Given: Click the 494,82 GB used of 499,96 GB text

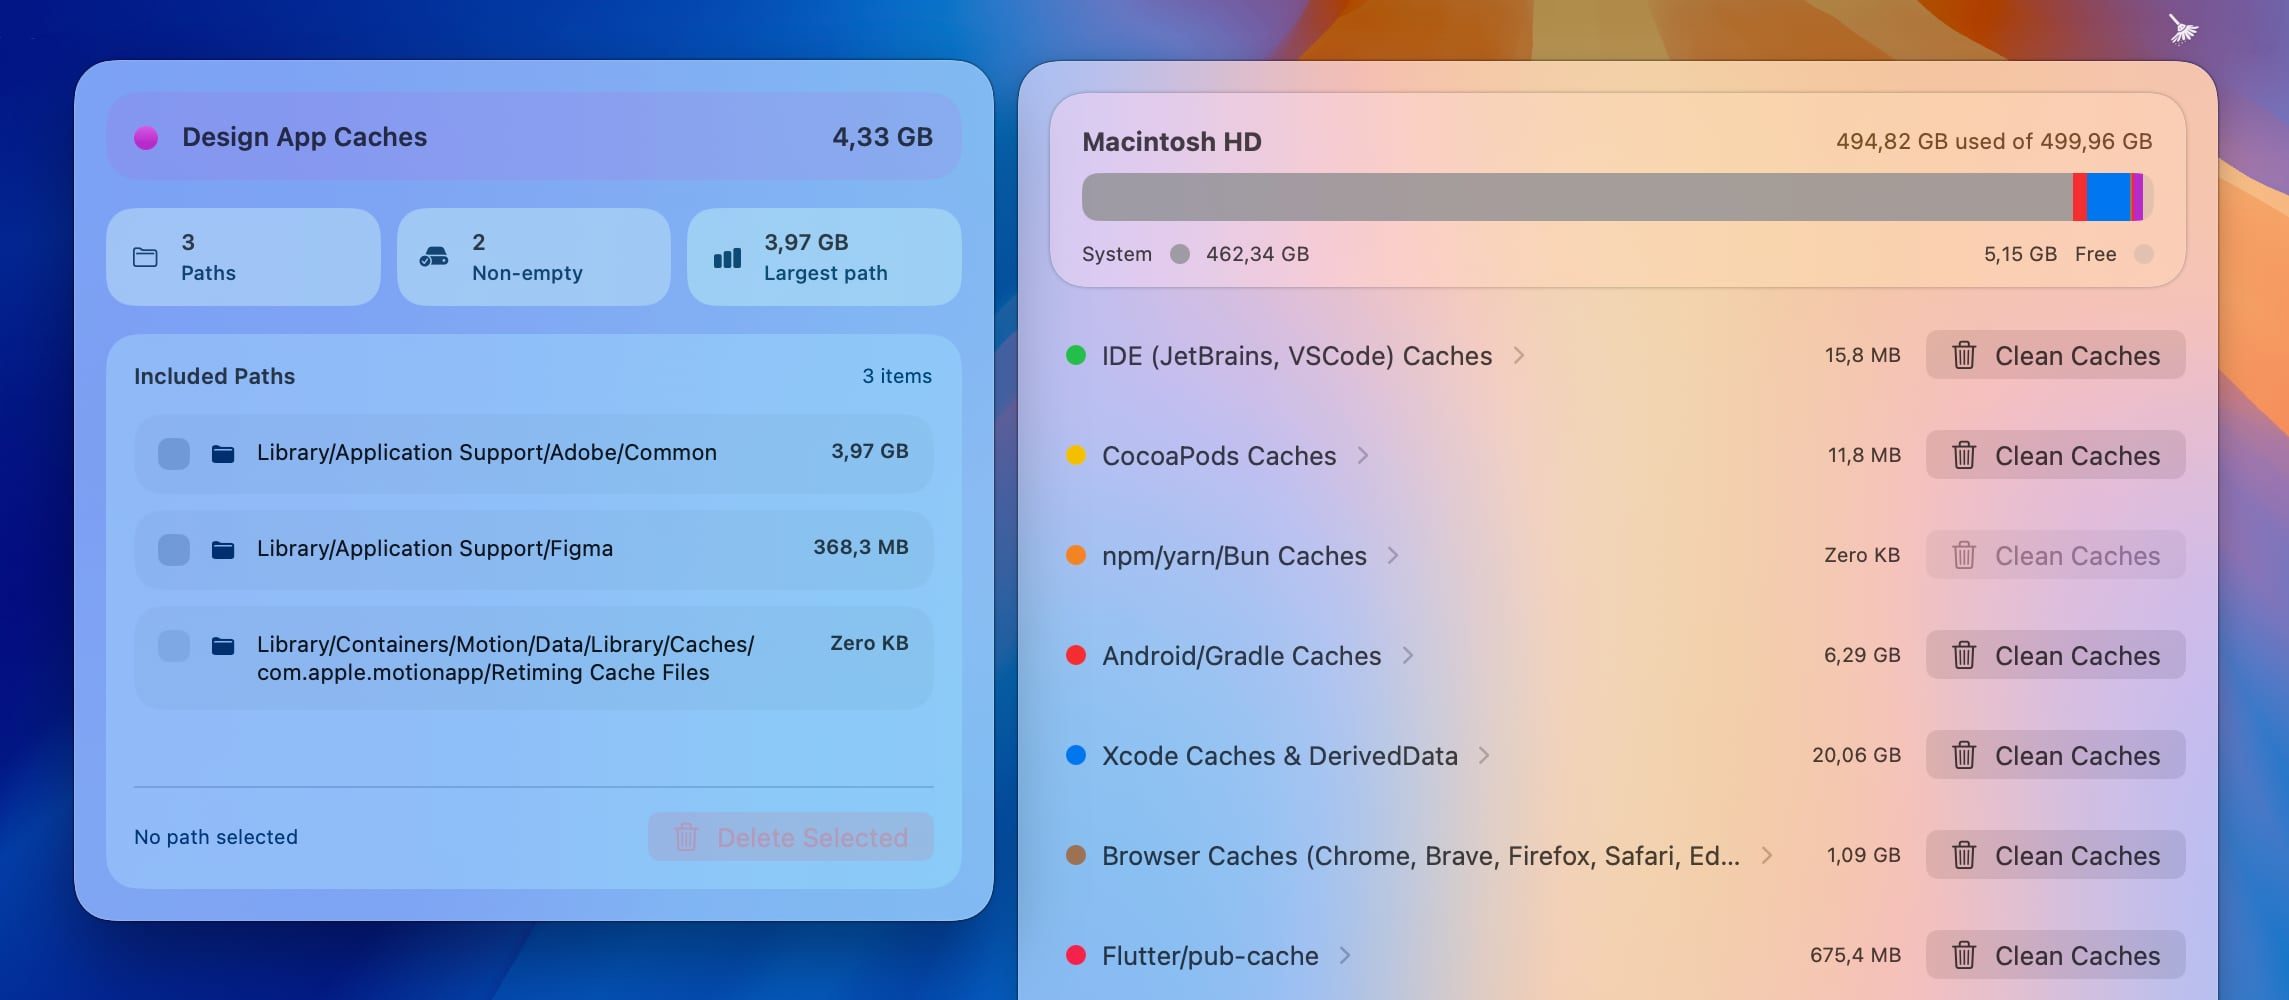Looking at the screenshot, I should pyautogui.click(x=1994, y=141).
